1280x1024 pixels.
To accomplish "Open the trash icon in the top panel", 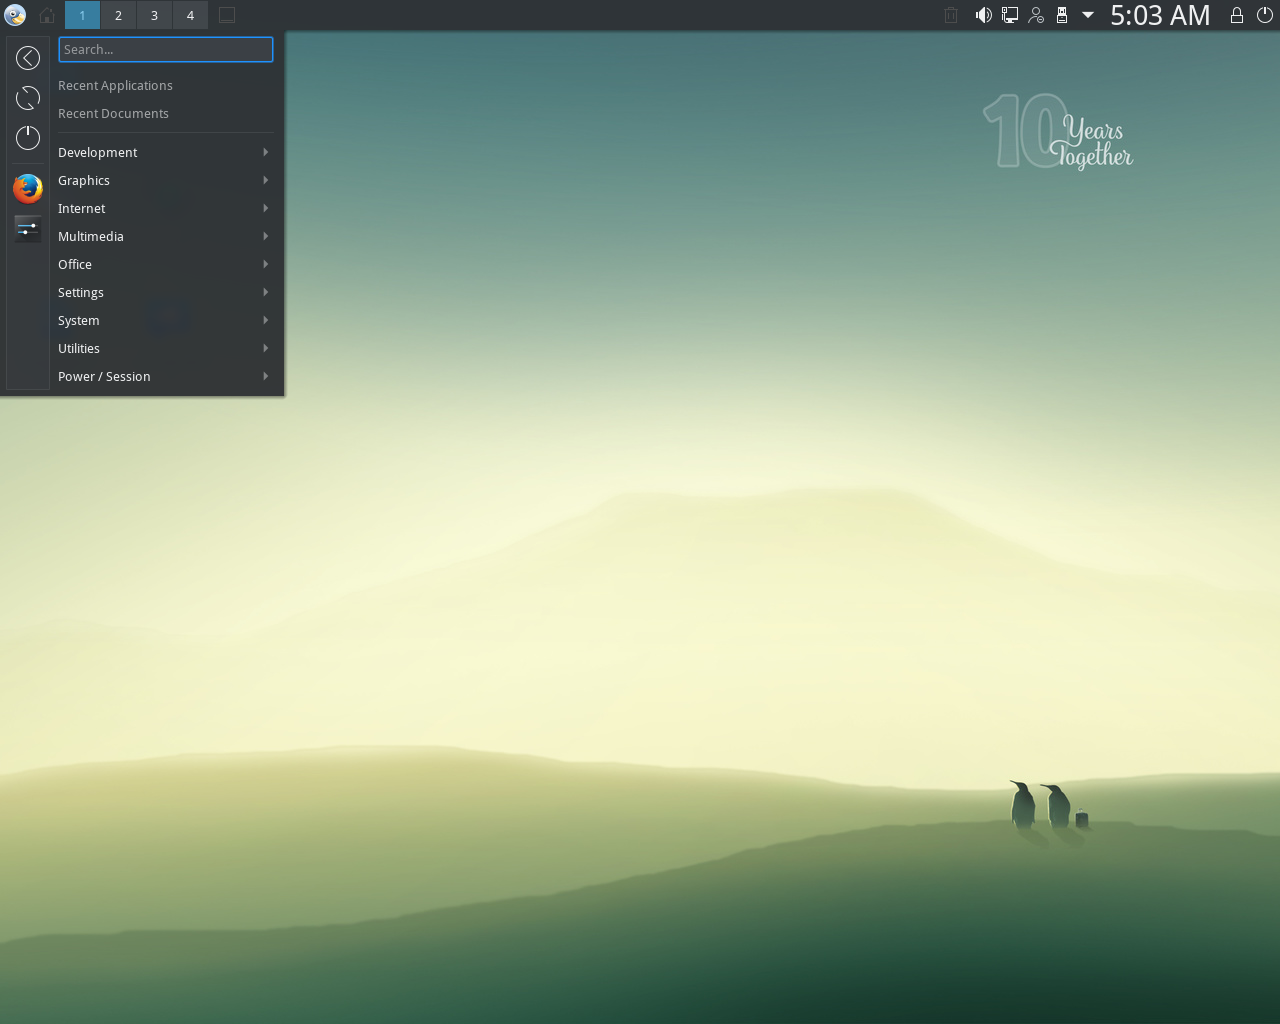I will click(951, 15).
